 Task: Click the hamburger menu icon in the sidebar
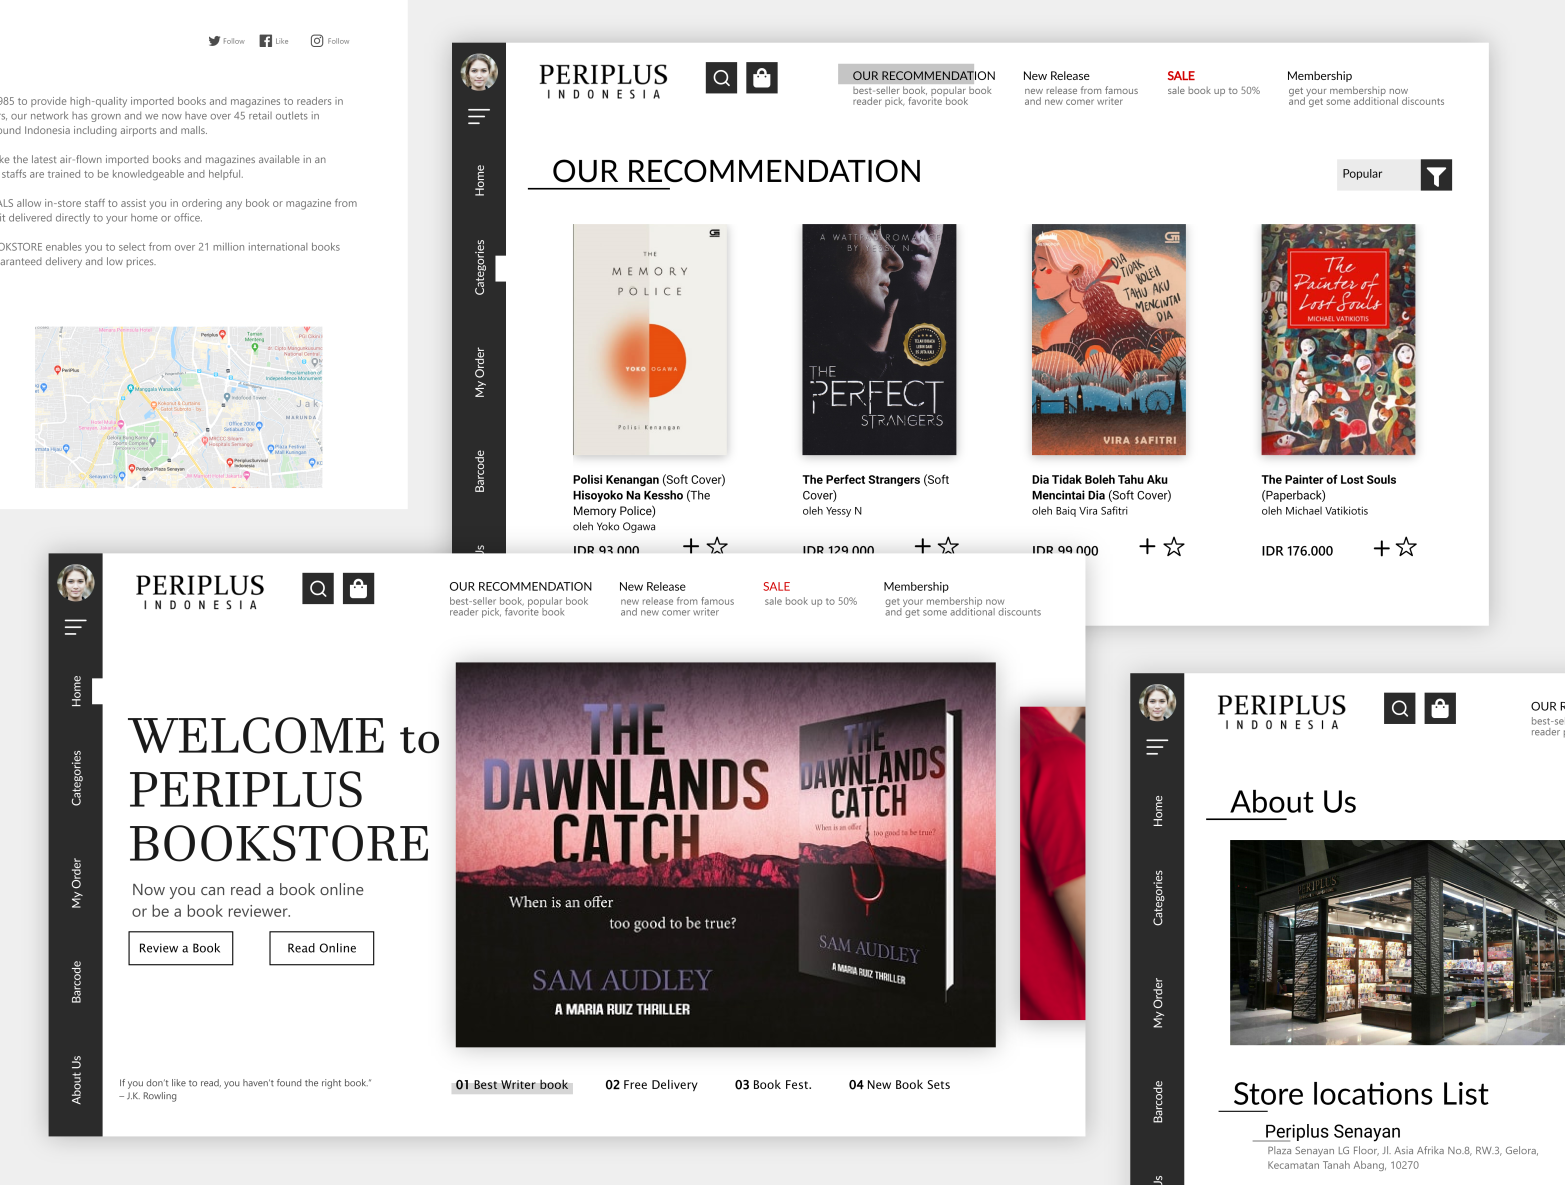(478, 116)
